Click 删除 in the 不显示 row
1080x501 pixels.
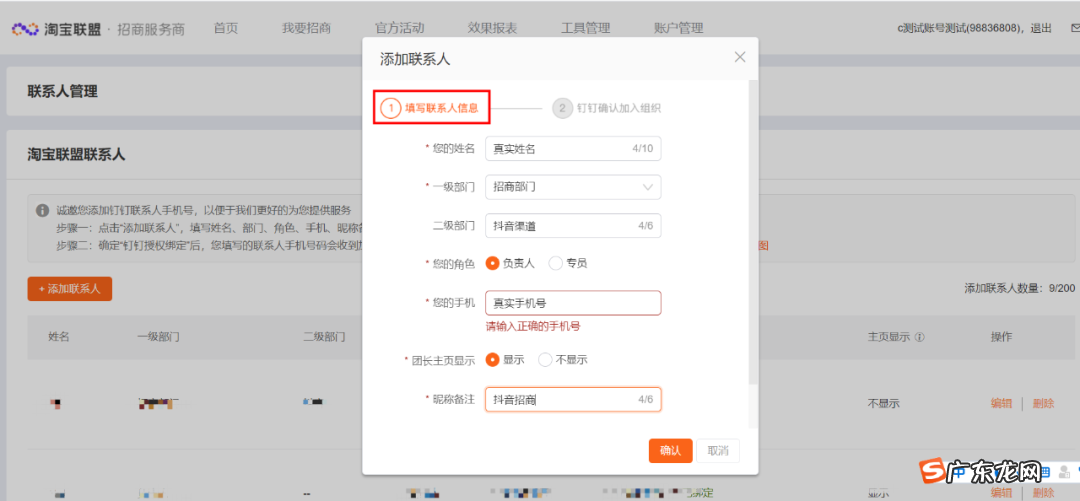[x=1043, y=404]
